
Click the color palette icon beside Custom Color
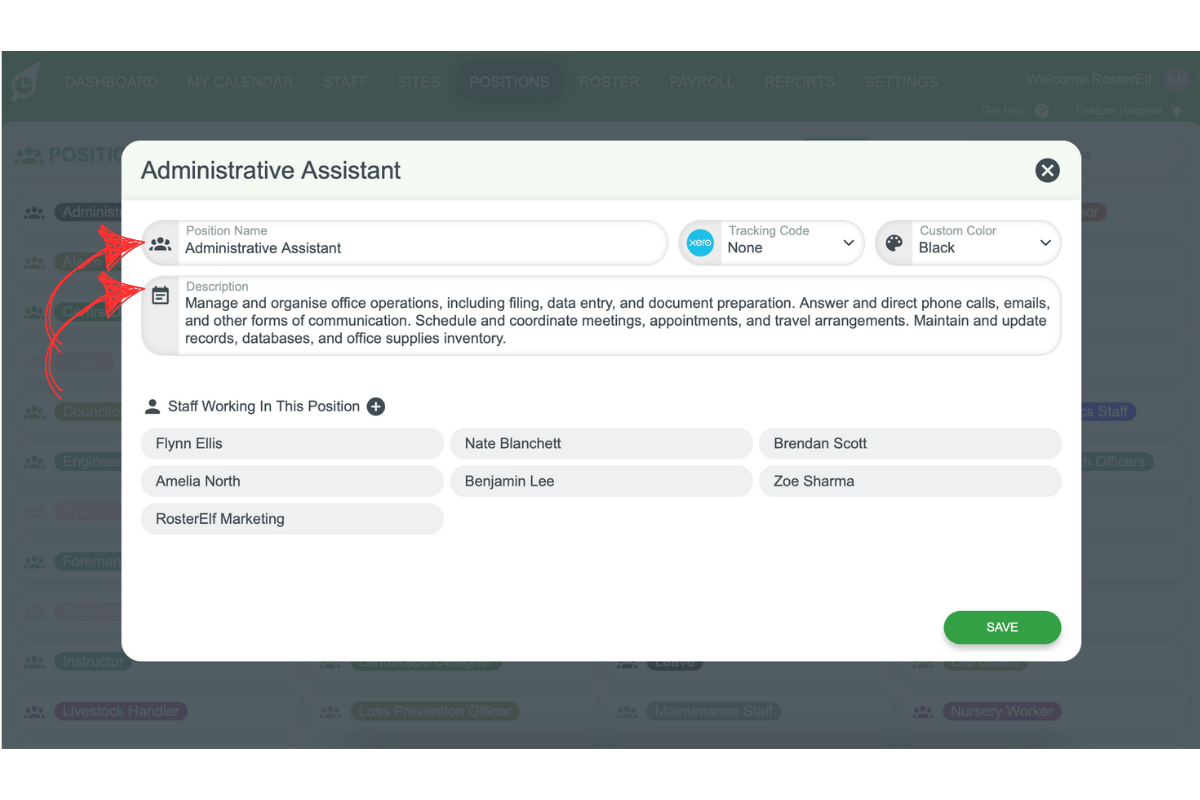pos(895,242)
